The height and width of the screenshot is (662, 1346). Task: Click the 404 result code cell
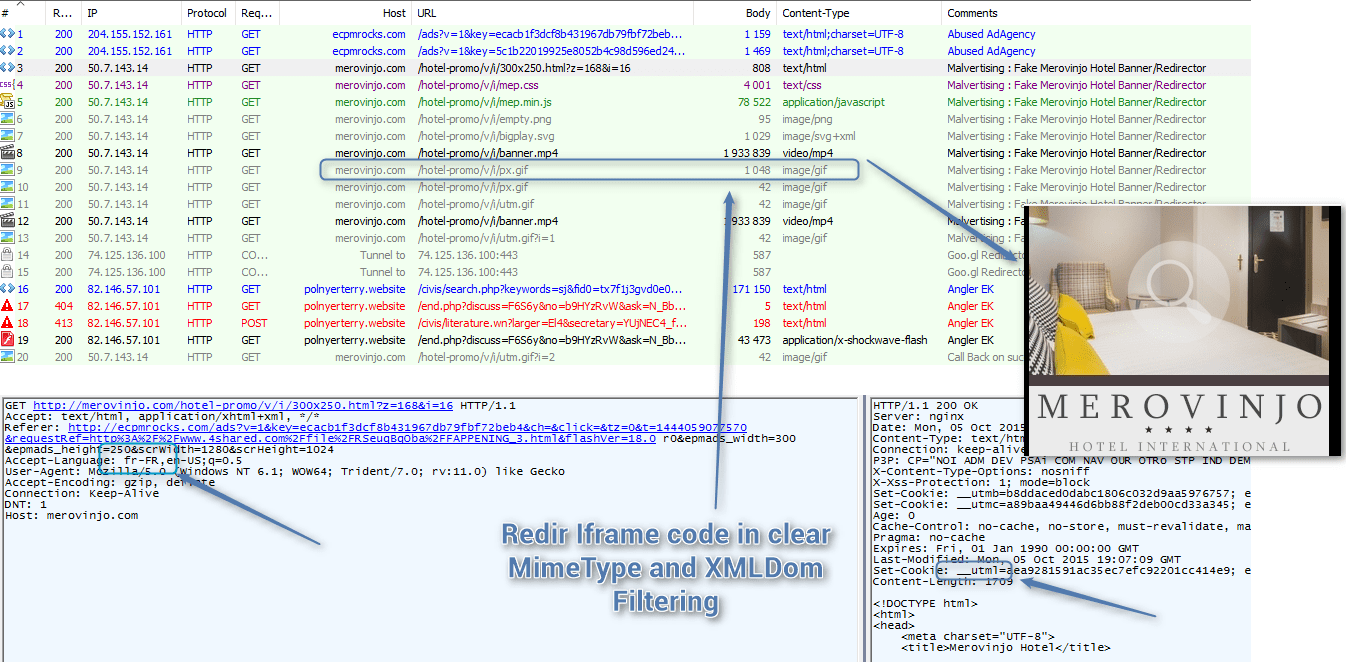tap(64, 306)
